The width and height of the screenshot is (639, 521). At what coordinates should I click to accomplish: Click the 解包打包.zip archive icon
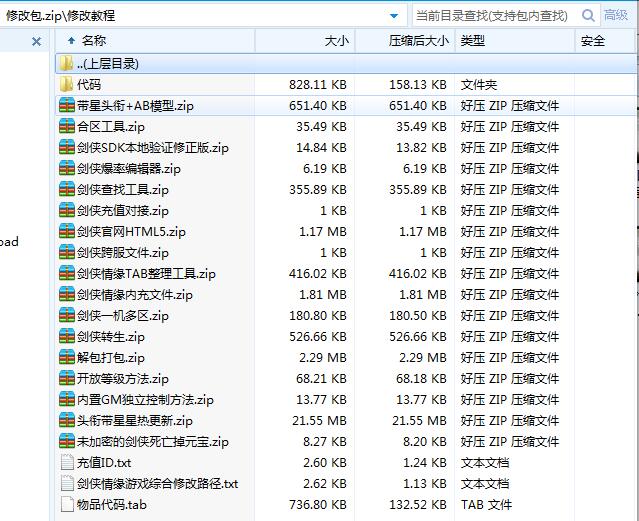pos(67,358)
